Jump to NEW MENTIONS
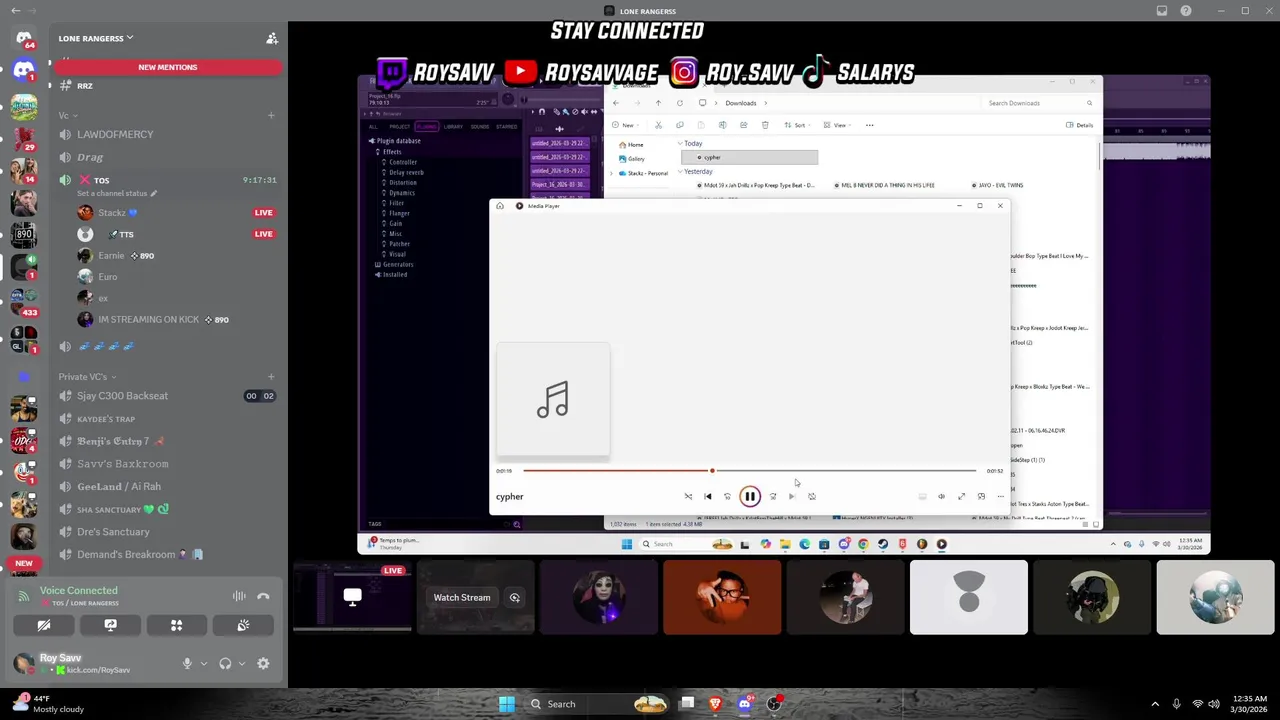Viewport: 1280px width, 720px height. (x=168, y=67)
